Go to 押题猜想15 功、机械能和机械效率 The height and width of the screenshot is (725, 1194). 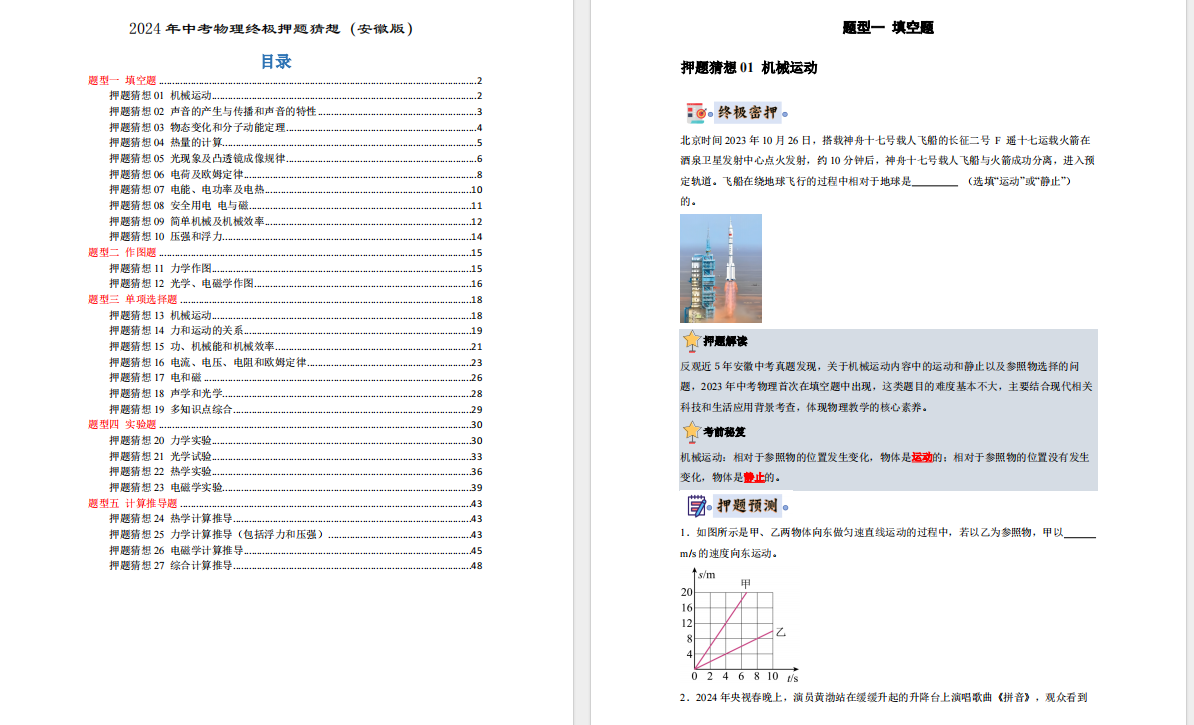pos(295,347)
